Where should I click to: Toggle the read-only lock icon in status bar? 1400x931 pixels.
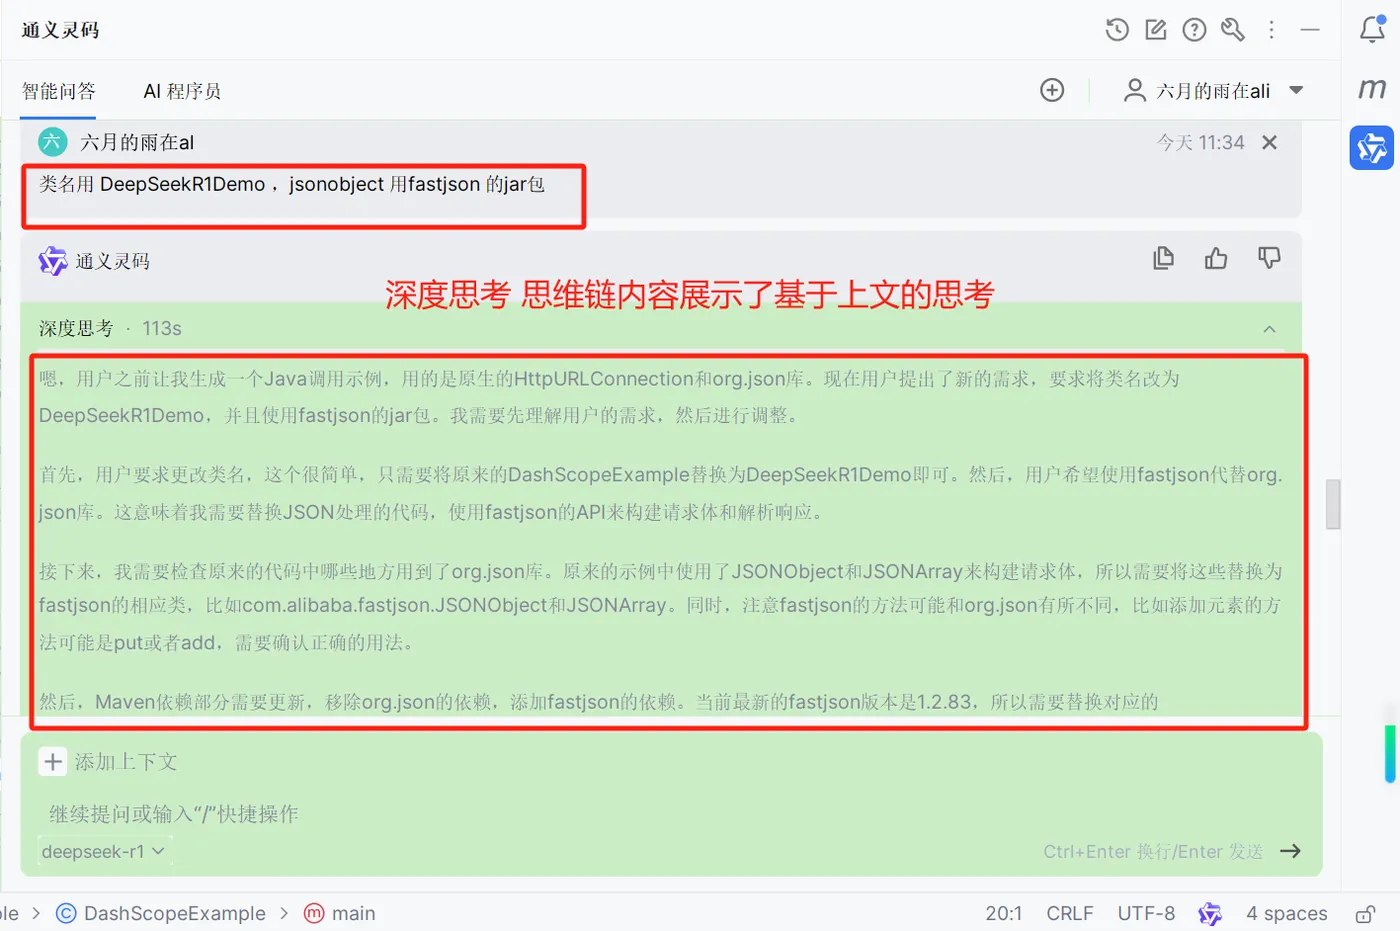[x=1365, y=914]
